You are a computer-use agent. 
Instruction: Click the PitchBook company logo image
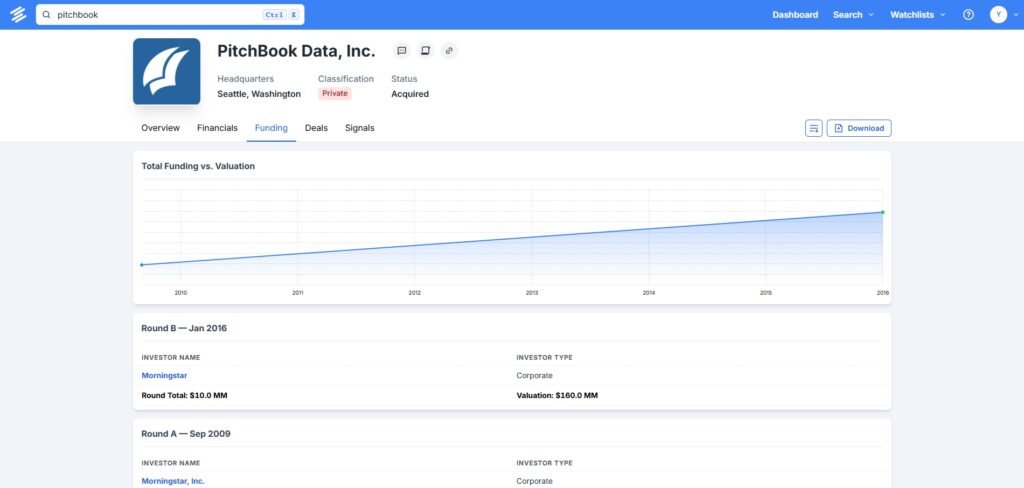166,71
